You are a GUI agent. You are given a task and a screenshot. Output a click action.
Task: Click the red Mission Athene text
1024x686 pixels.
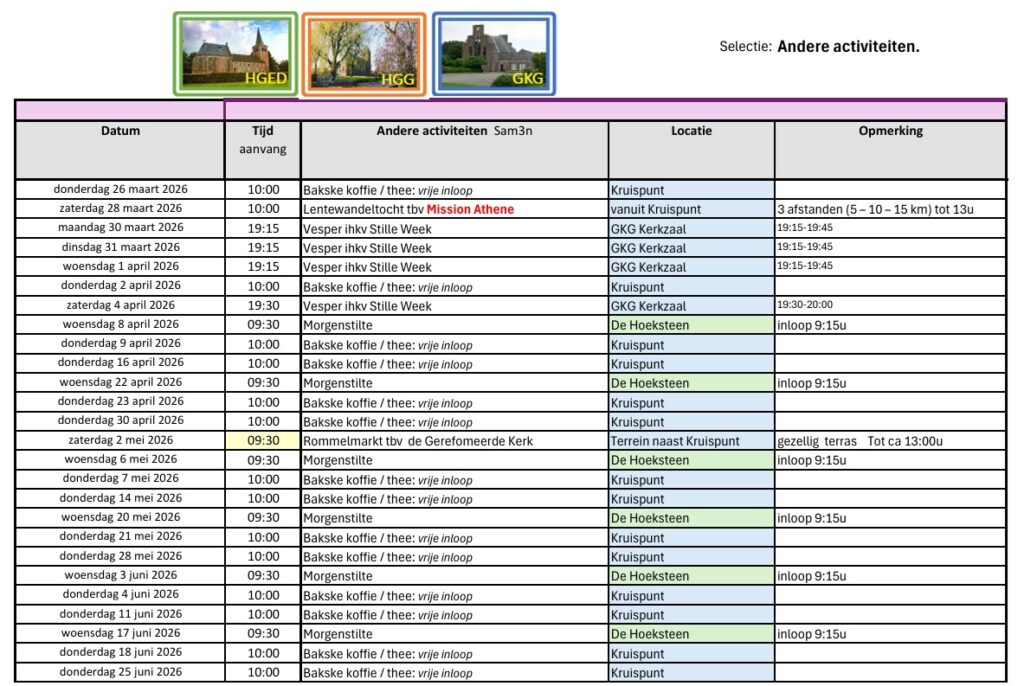(470, 209)
